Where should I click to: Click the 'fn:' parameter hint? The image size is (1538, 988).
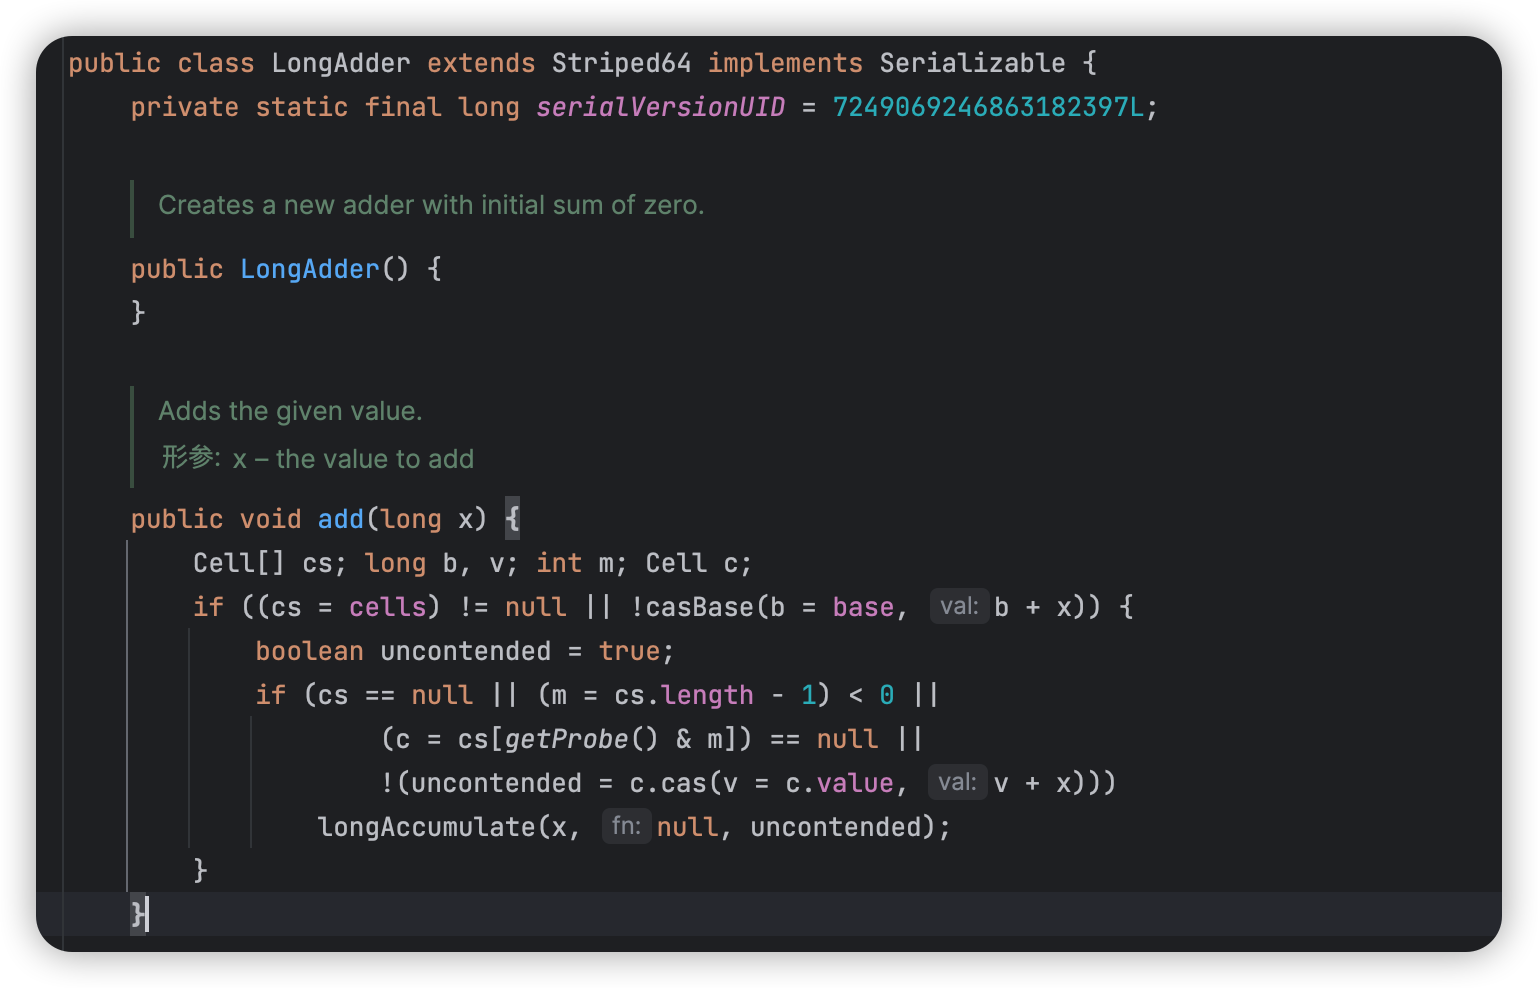point(626,826)
